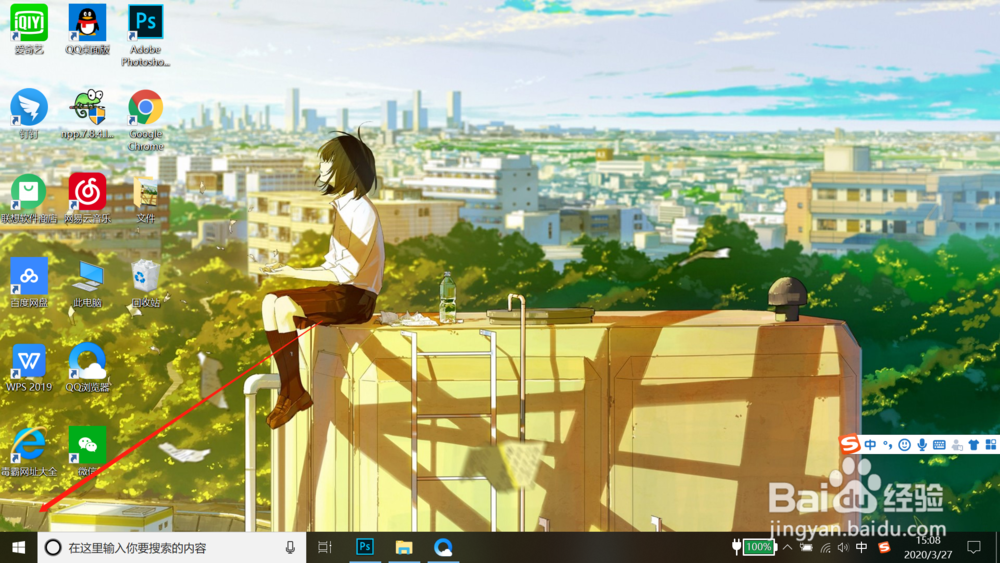
Task: Click the user account icon on Sogou toolbar
Action: 957,445
